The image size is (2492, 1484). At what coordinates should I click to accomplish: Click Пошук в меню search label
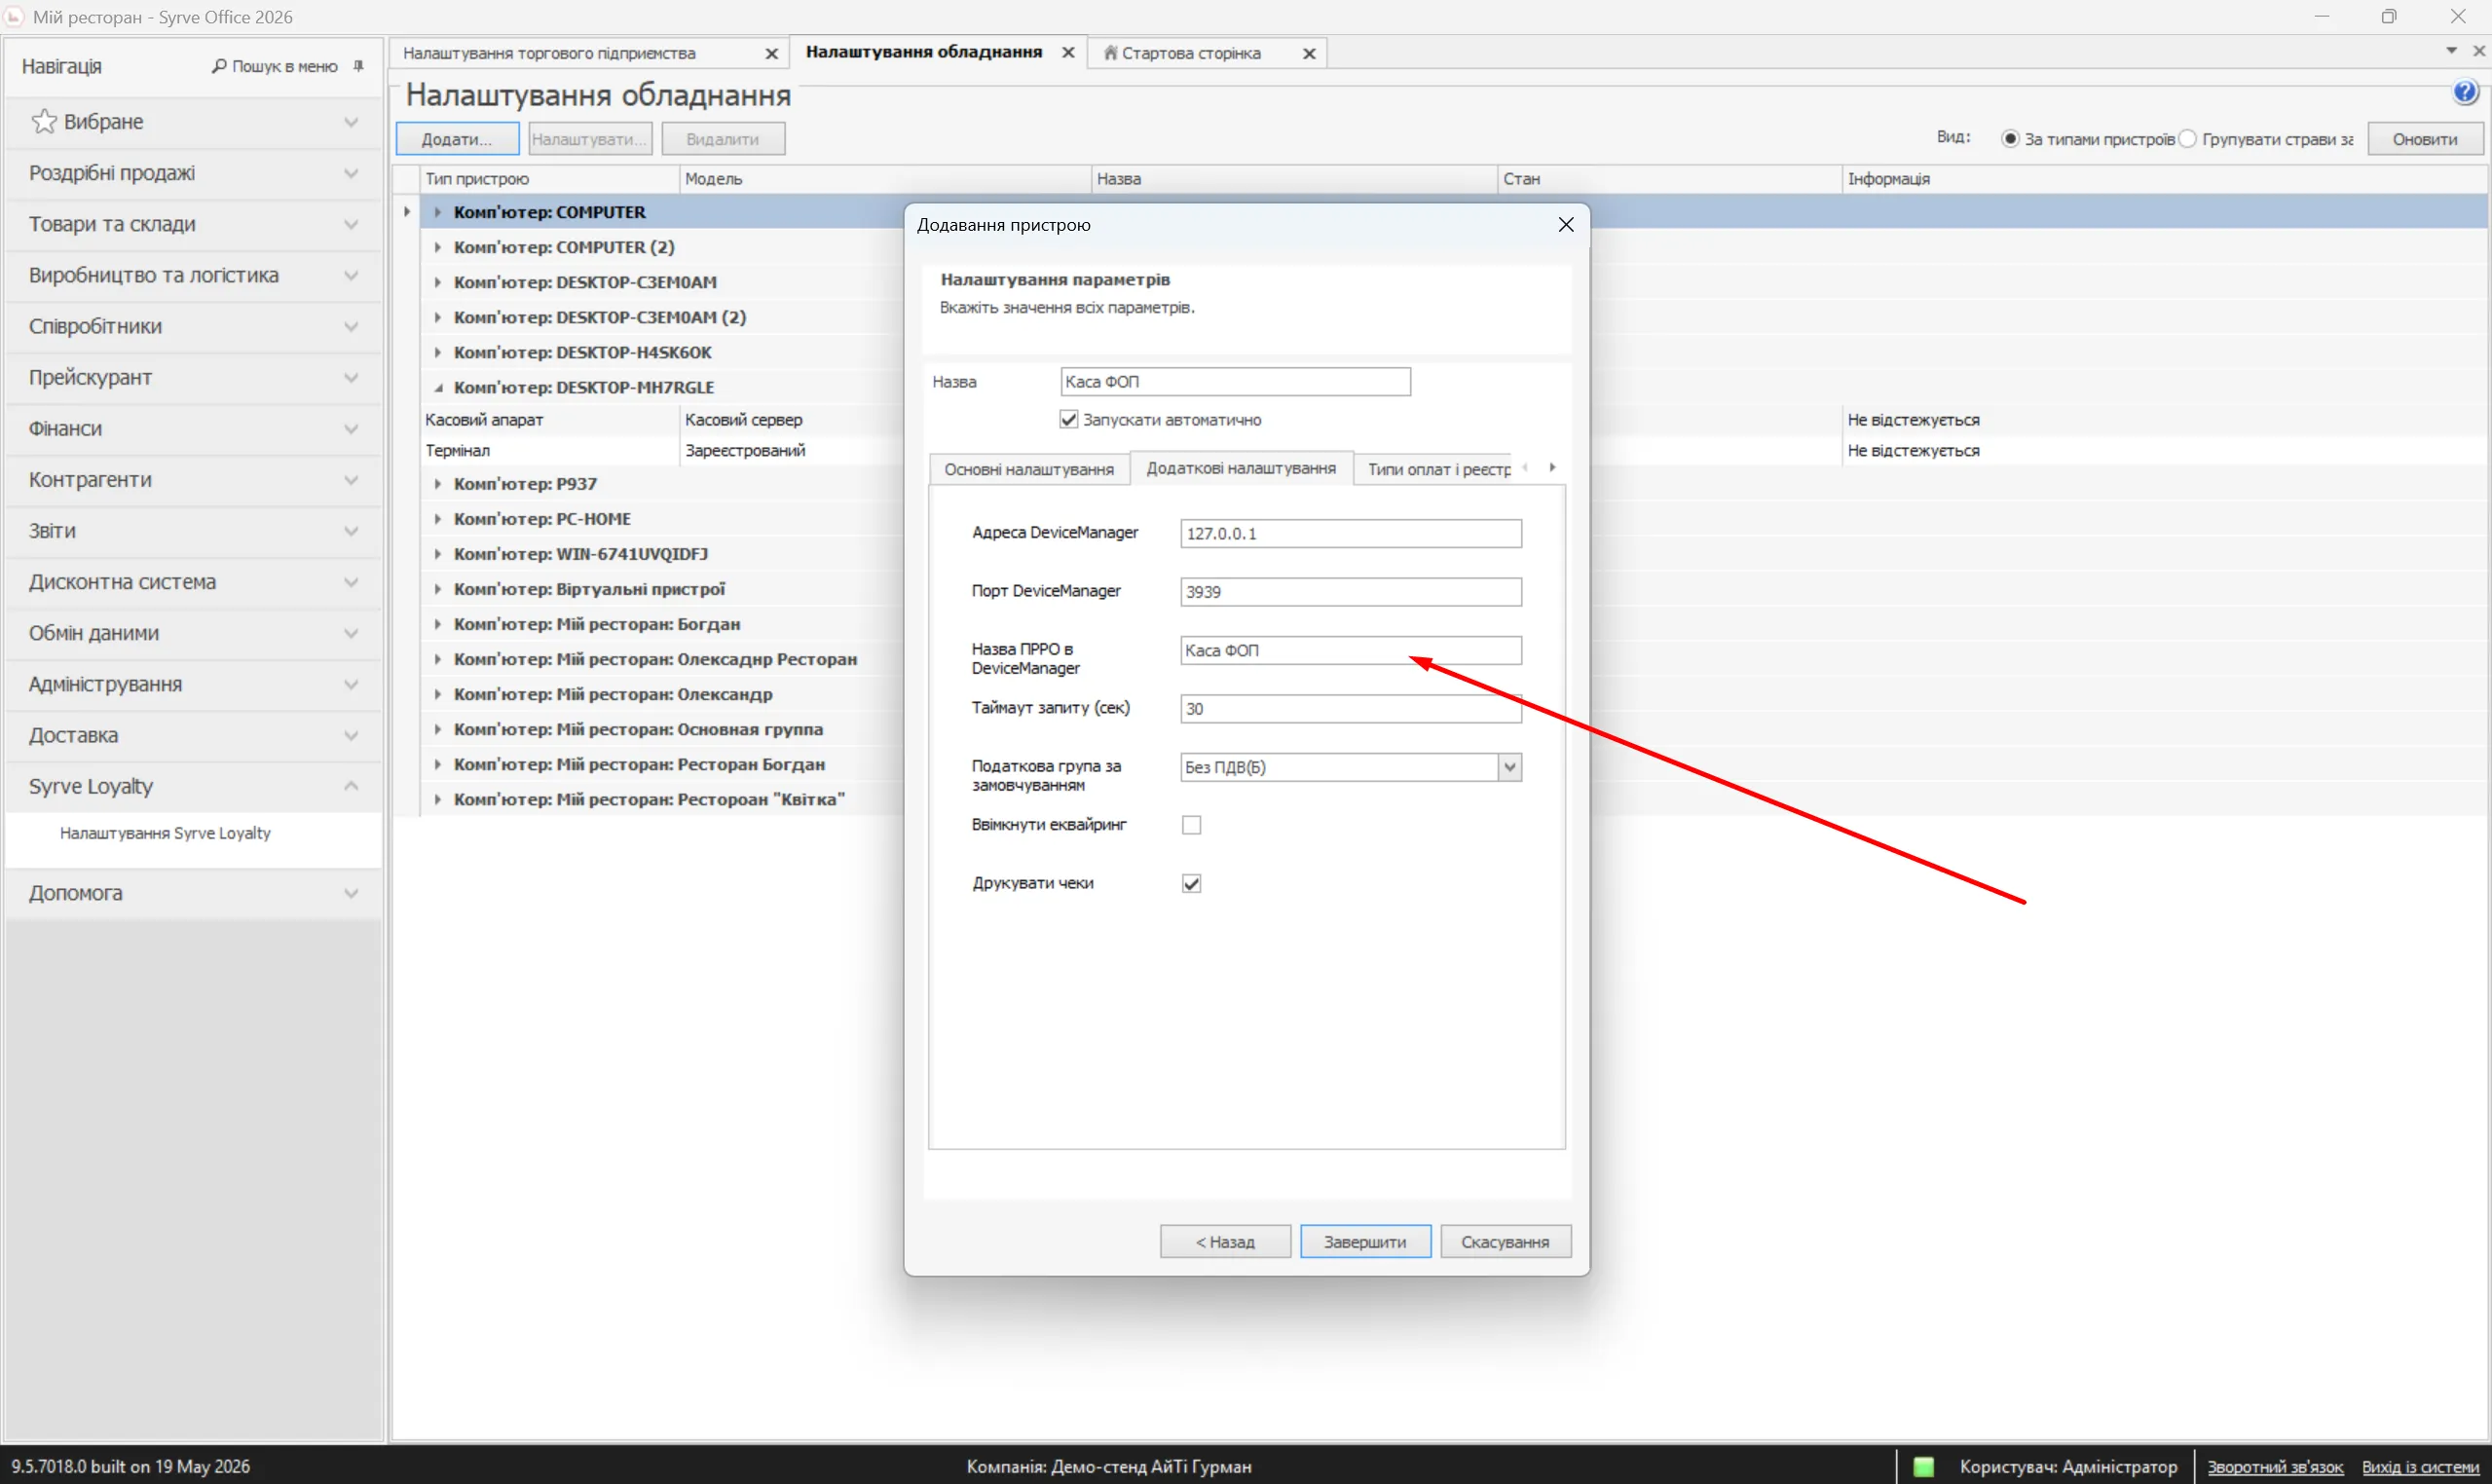click(285, 66)
